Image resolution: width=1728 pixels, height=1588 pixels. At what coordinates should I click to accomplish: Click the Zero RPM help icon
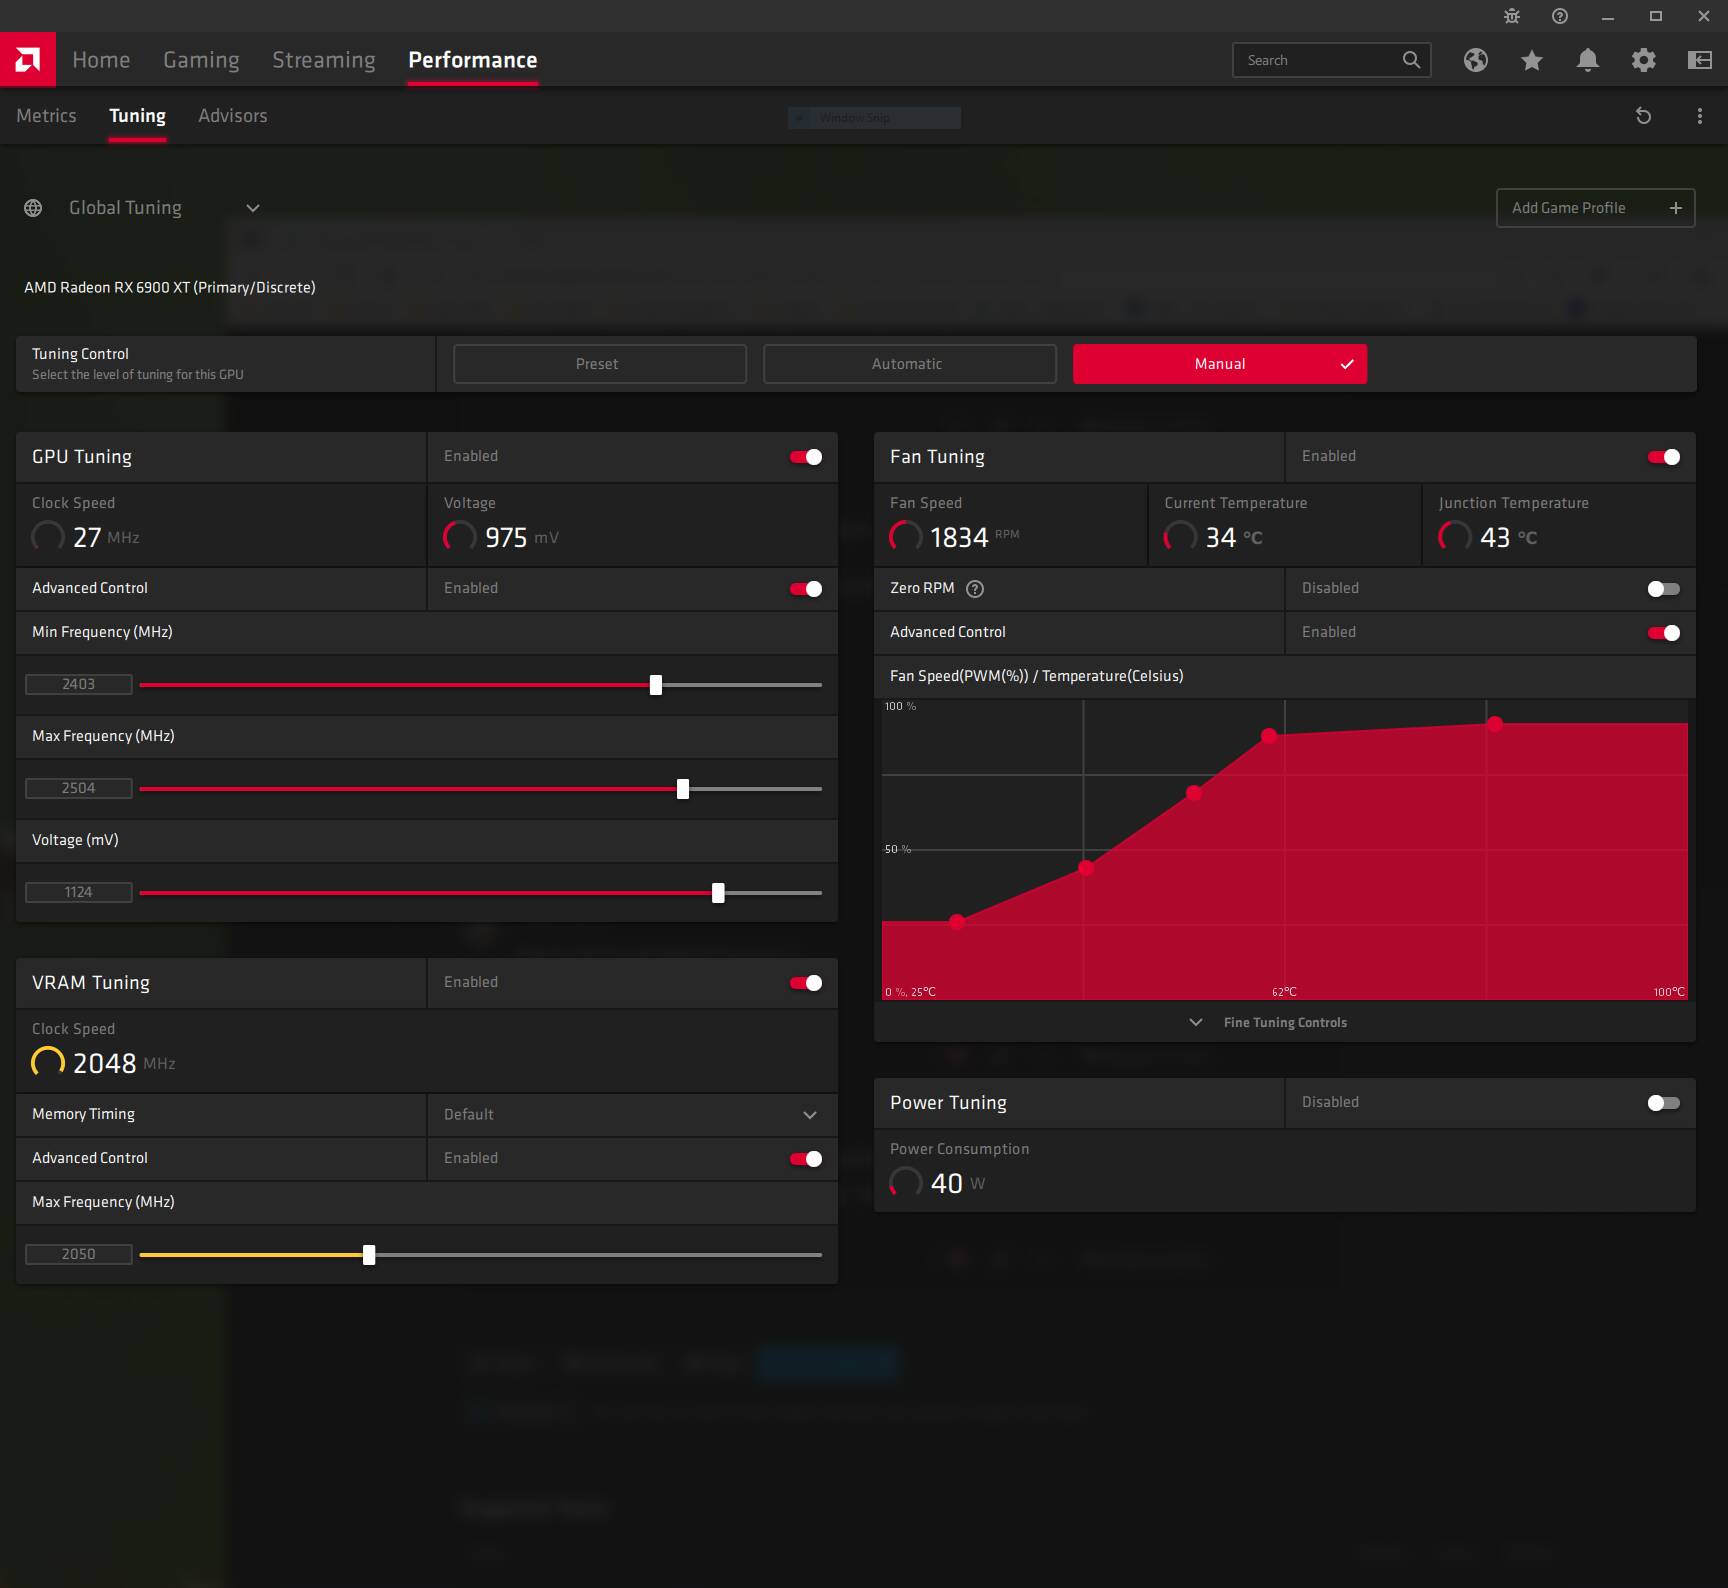click(975, 589)
